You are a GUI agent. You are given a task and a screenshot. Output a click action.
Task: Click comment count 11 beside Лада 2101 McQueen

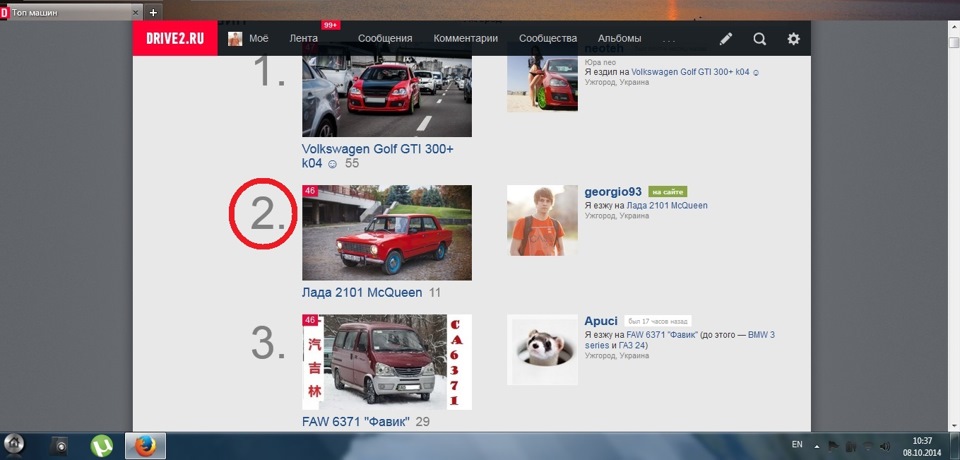coord(435,293)
